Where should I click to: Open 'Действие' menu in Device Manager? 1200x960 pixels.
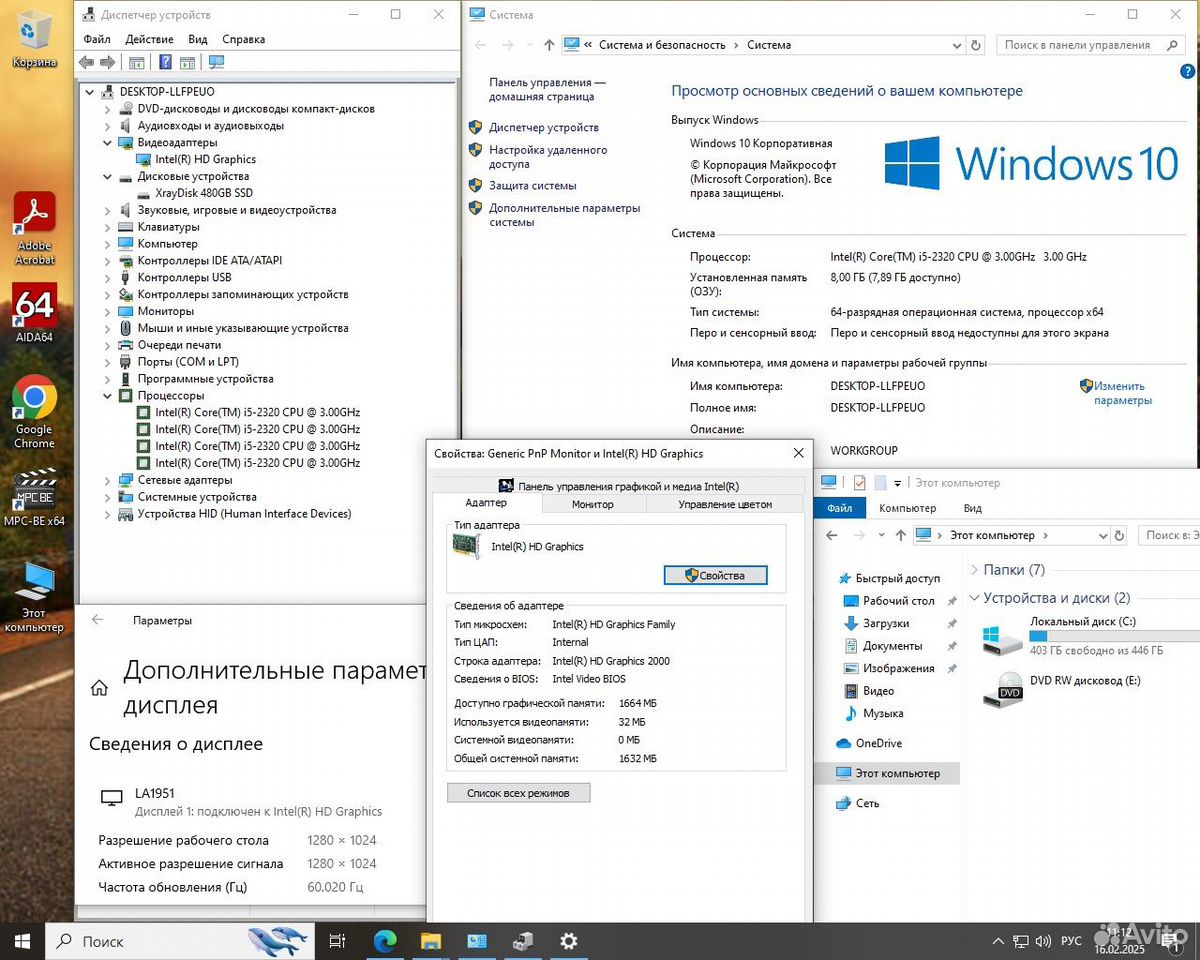click(x=150, y=39)
